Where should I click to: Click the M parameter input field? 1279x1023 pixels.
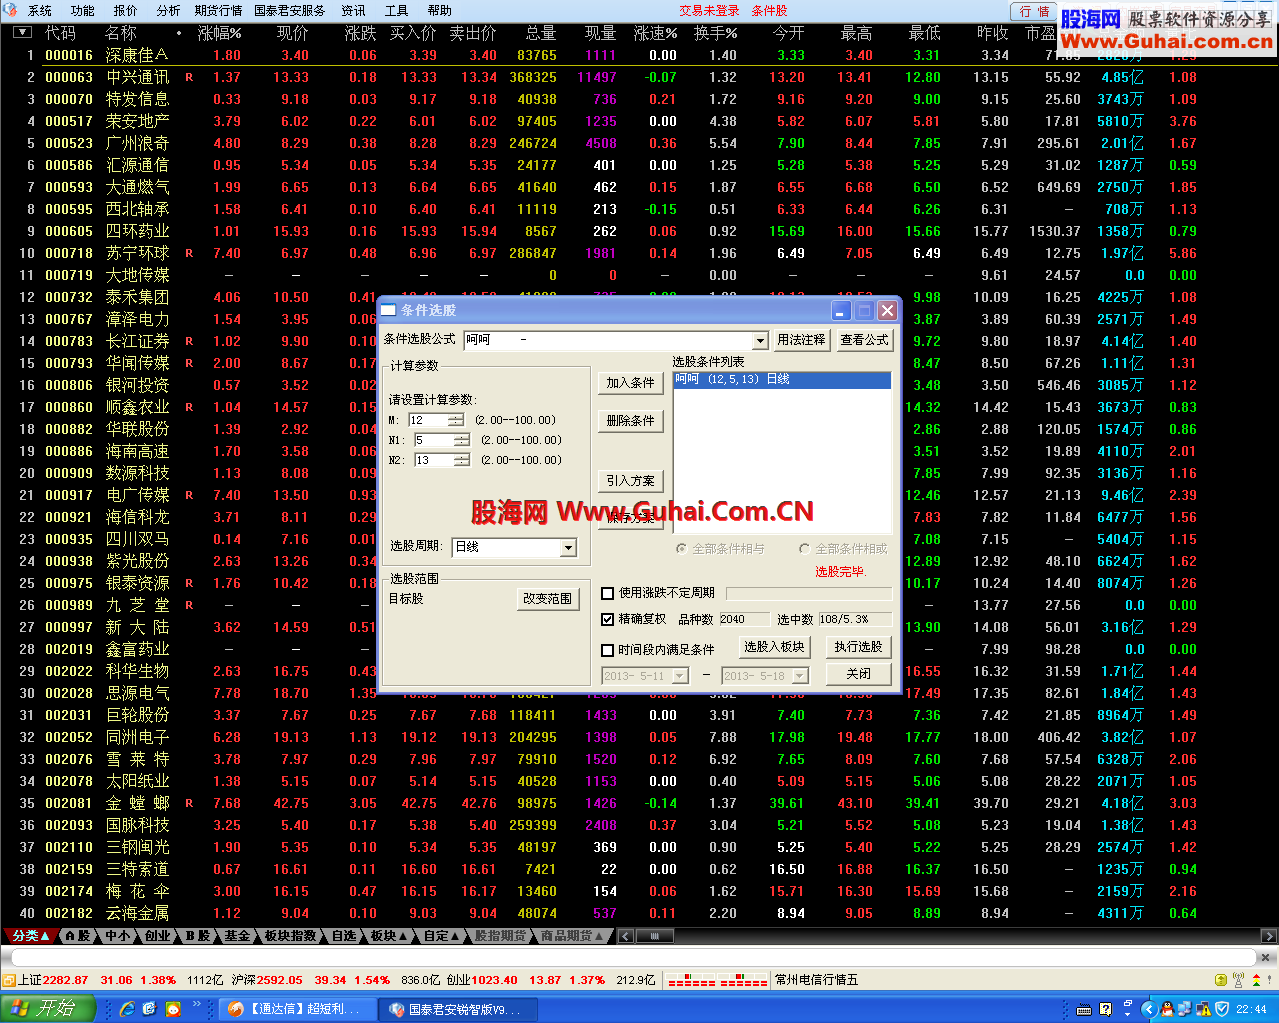[428, 420]
